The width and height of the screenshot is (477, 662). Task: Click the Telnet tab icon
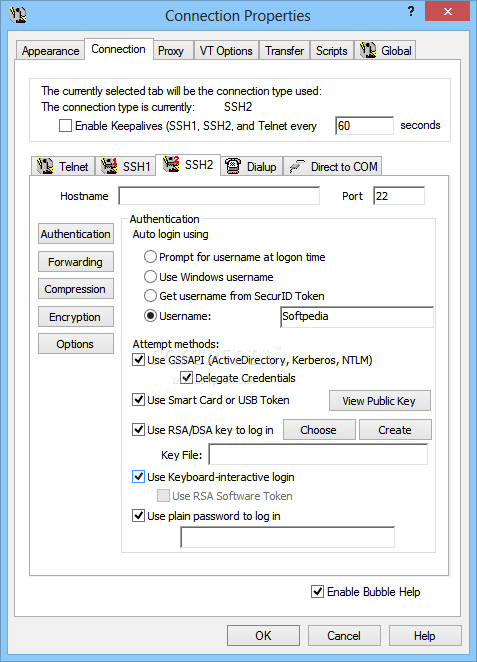[45, 166]
